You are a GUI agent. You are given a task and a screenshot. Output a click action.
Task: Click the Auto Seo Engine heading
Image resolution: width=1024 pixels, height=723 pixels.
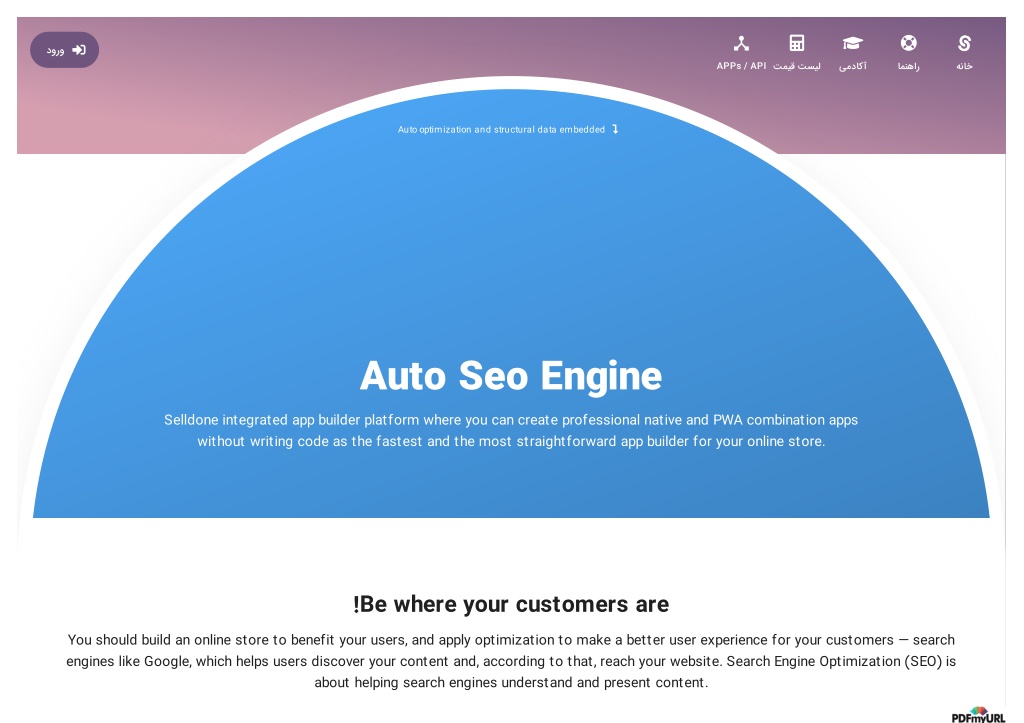pyautogui.click(x=511, y=376)
